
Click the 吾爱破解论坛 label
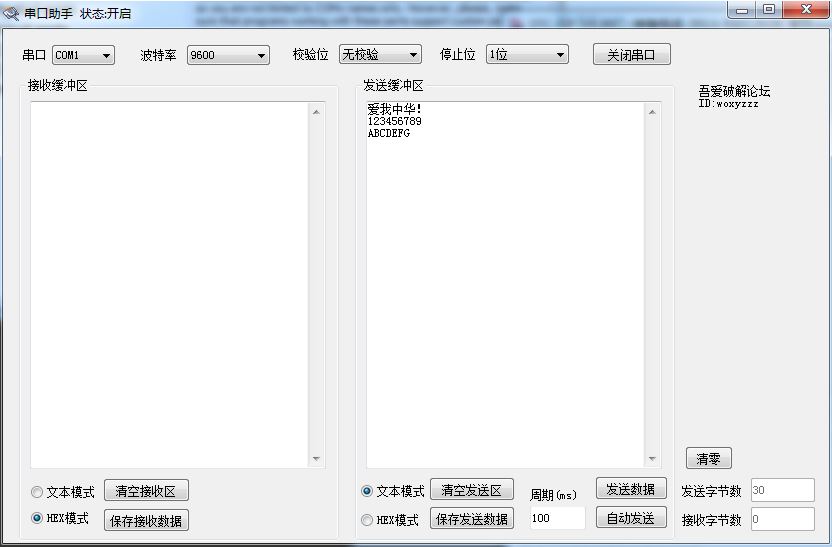pos(734,91)
